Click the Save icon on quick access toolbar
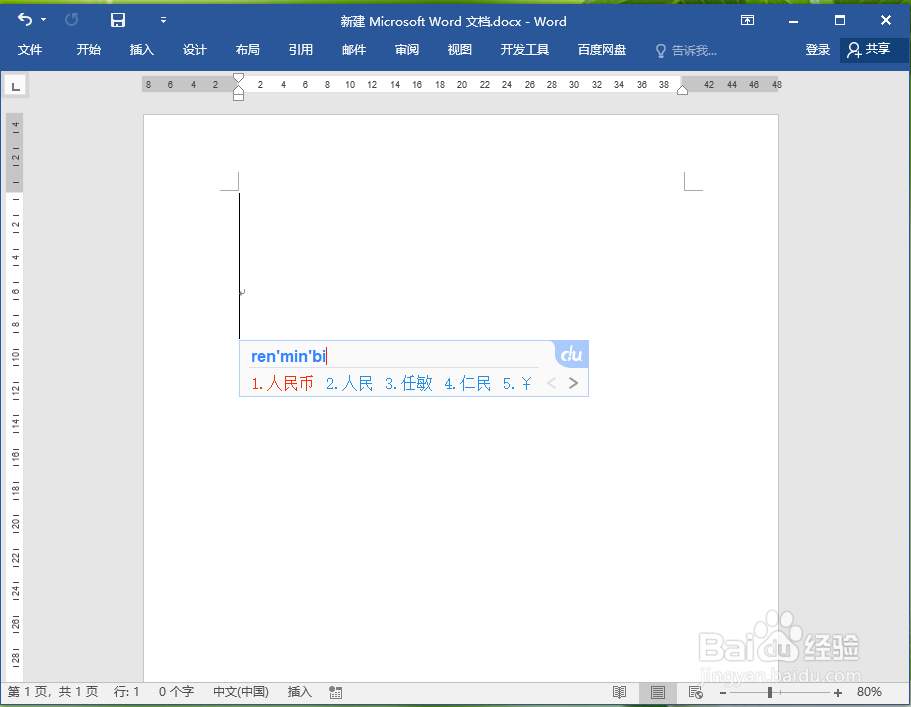The image size is (911, 707). (x=118, y=19)
